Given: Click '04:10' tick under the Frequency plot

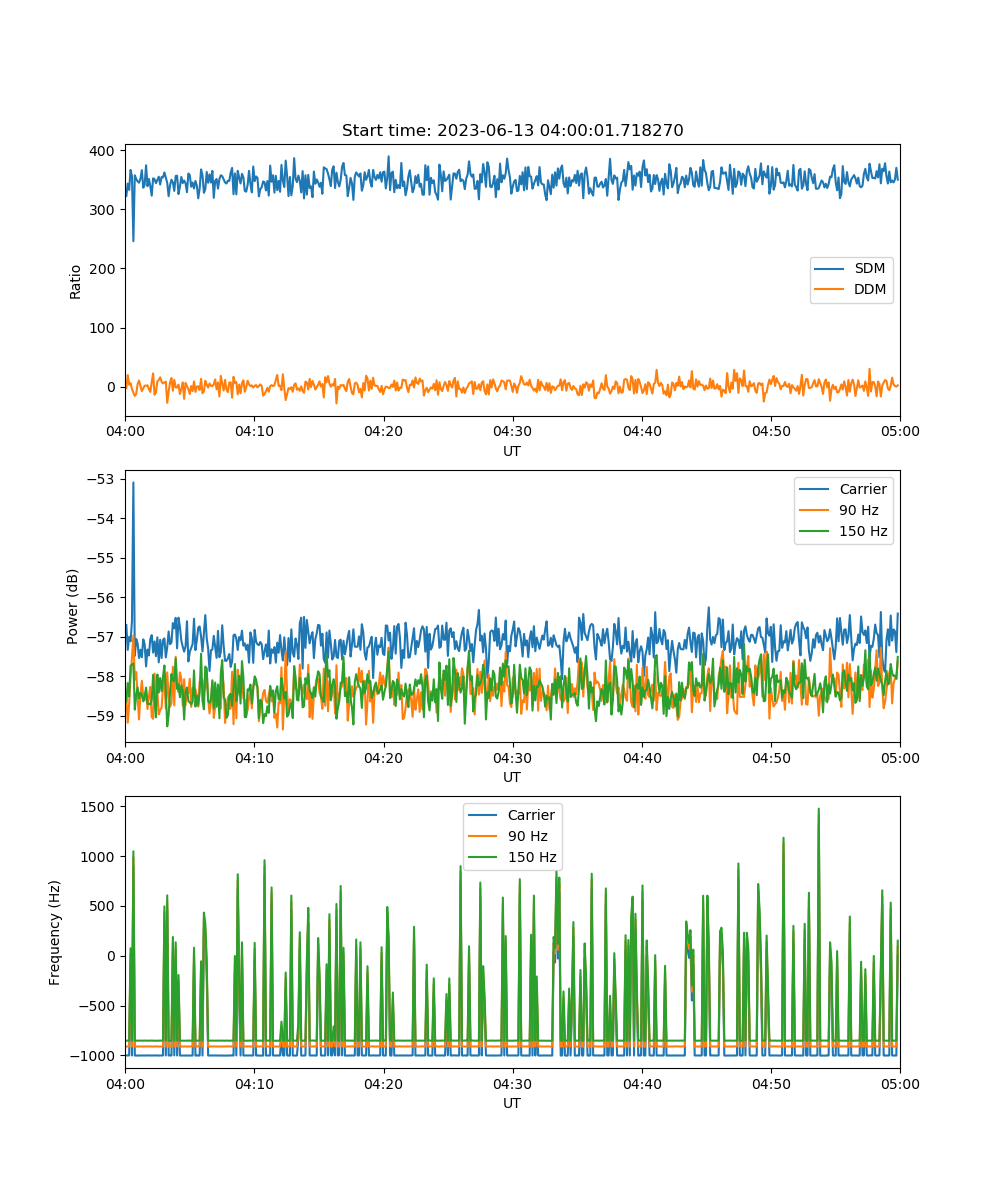Looking at the screenshot, I should pos(254,1083).
